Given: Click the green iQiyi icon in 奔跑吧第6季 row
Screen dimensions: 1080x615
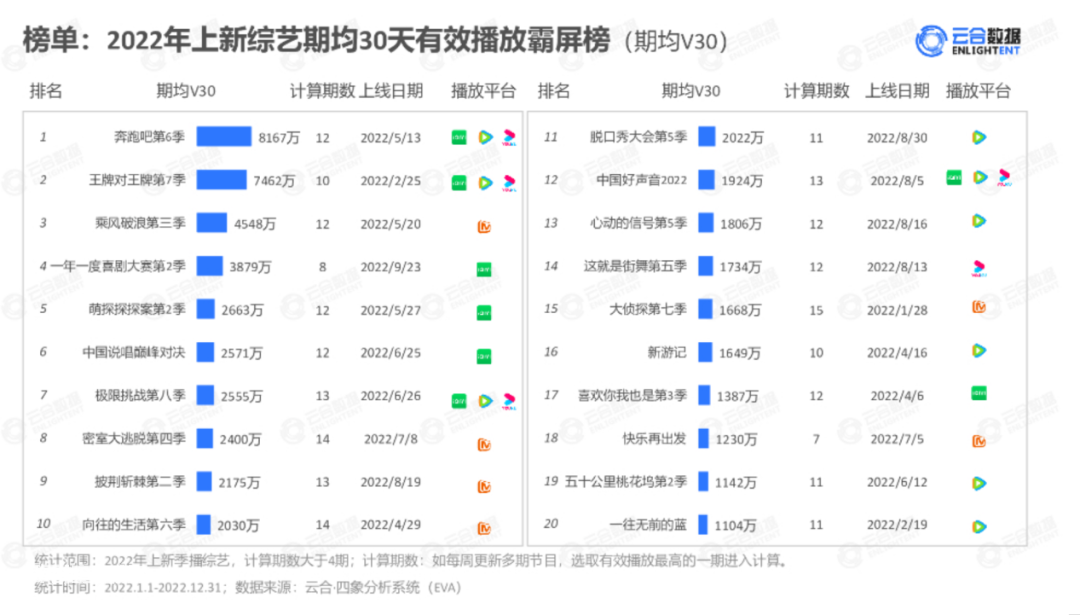Looking at the screenshot, I should pos(459,138).
